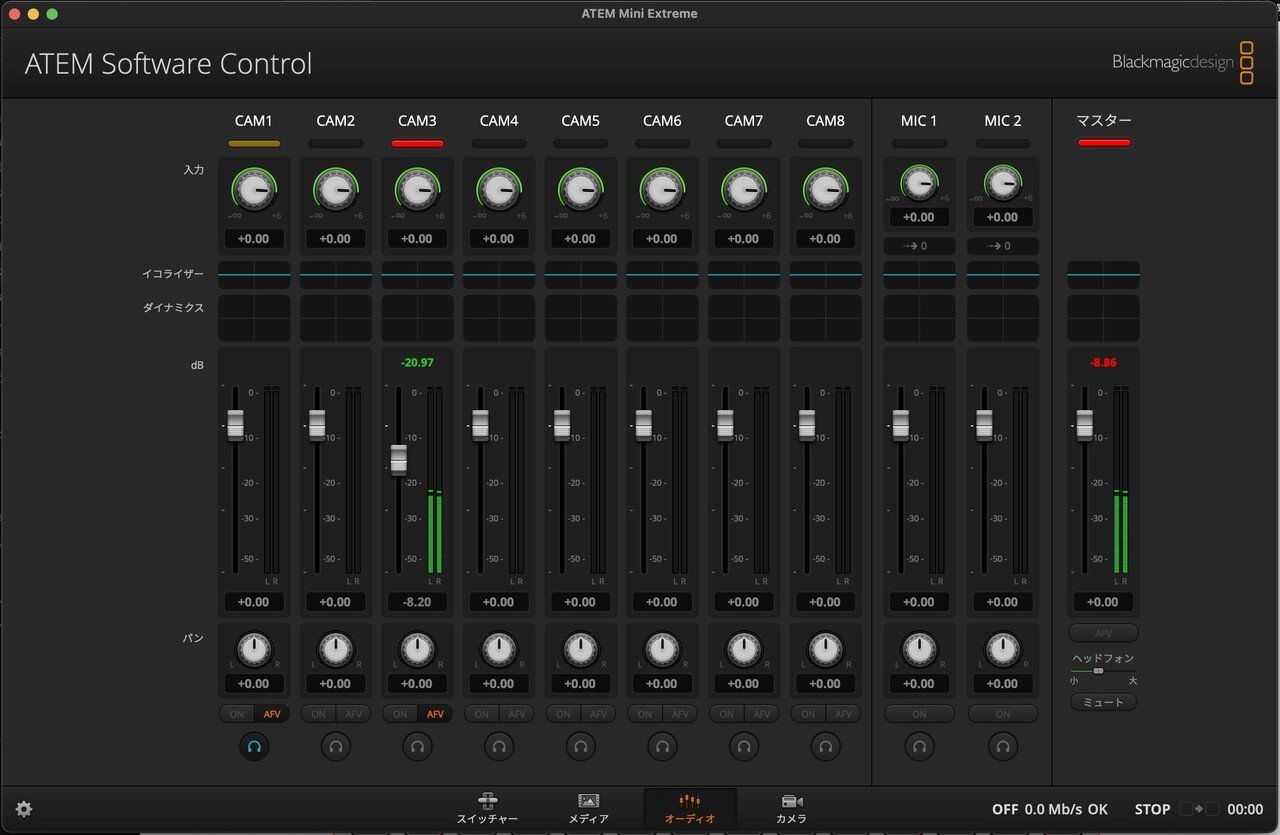This screenshot has width=1280, height=835.
Task: Click the CAM6 pan knob
Action: click(662, 650)
